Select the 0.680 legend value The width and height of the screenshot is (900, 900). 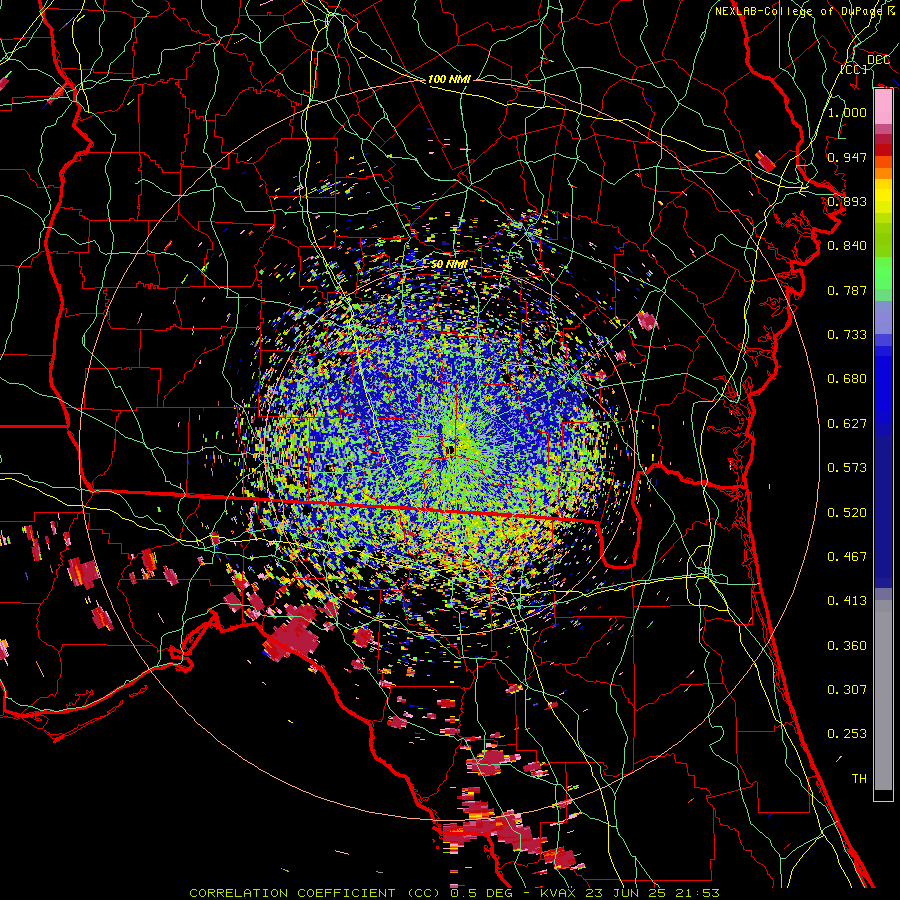[847, 379]
